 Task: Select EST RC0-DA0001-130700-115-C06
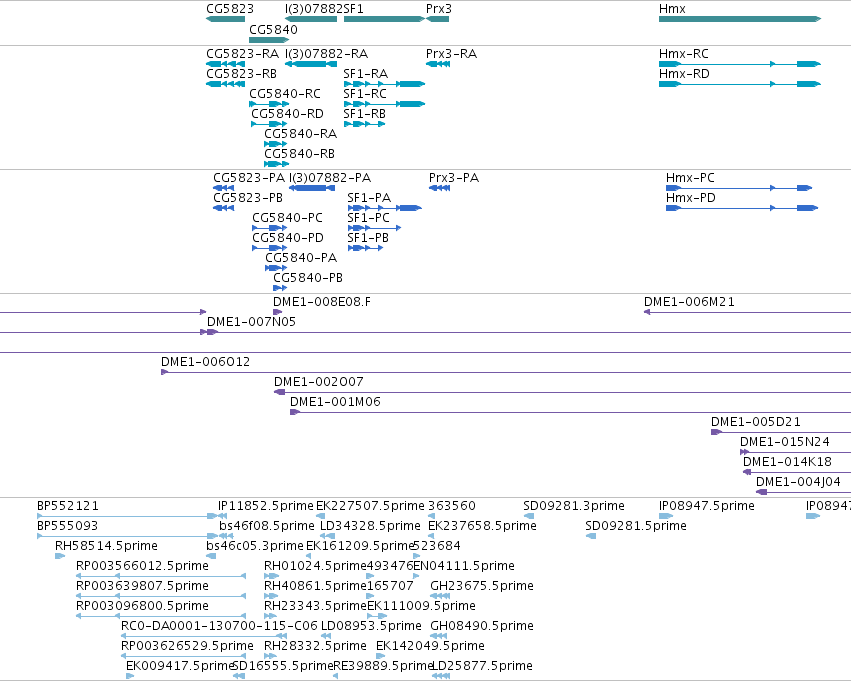[204, 636]
